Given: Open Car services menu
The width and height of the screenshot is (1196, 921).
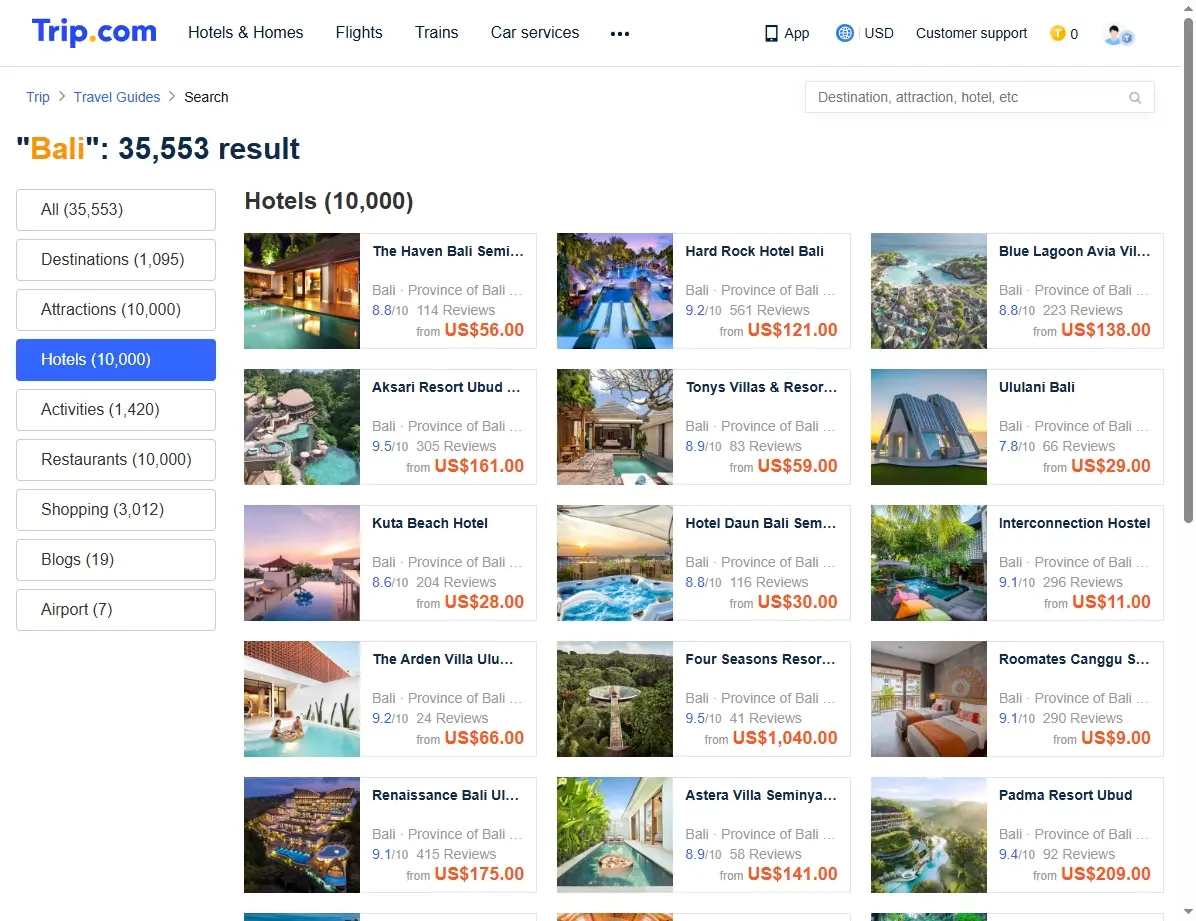Looking at the screenshot, I should click(x=535, y=33).
